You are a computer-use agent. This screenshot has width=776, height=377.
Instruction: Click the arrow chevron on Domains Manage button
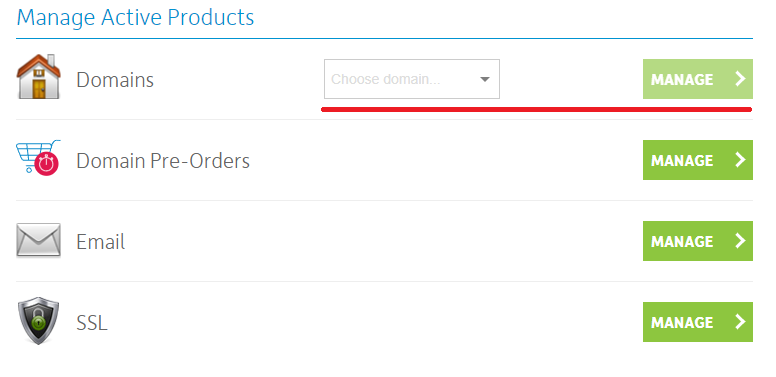740,79
